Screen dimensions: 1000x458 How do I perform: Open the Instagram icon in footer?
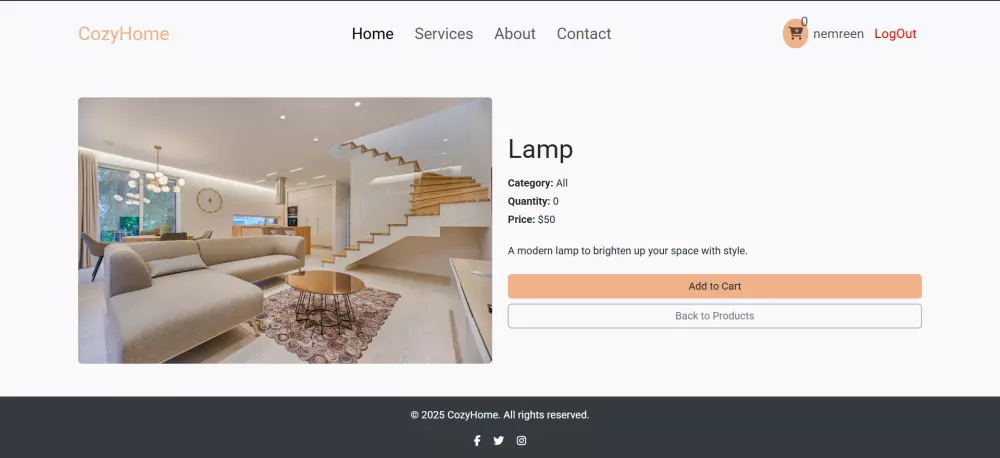[521, 441]
